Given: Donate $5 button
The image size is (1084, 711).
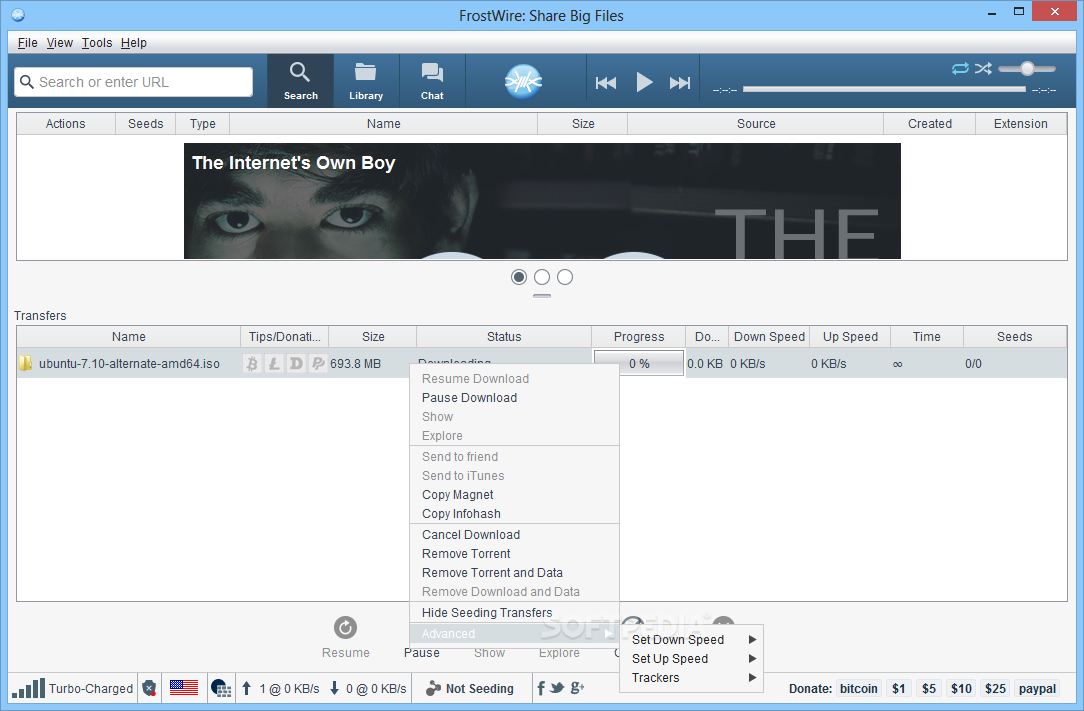Looking at the screenshot, I should [x=928, y=688].
